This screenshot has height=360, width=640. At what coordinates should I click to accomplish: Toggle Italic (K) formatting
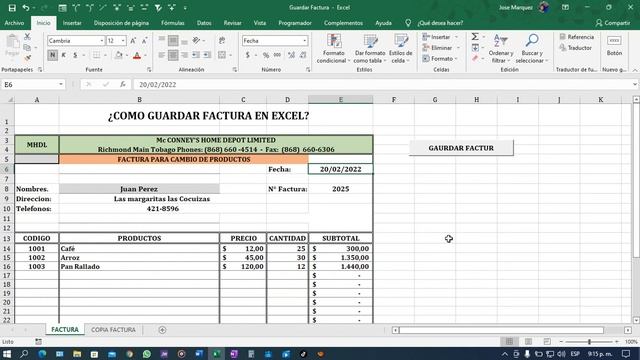pos(64,55)
